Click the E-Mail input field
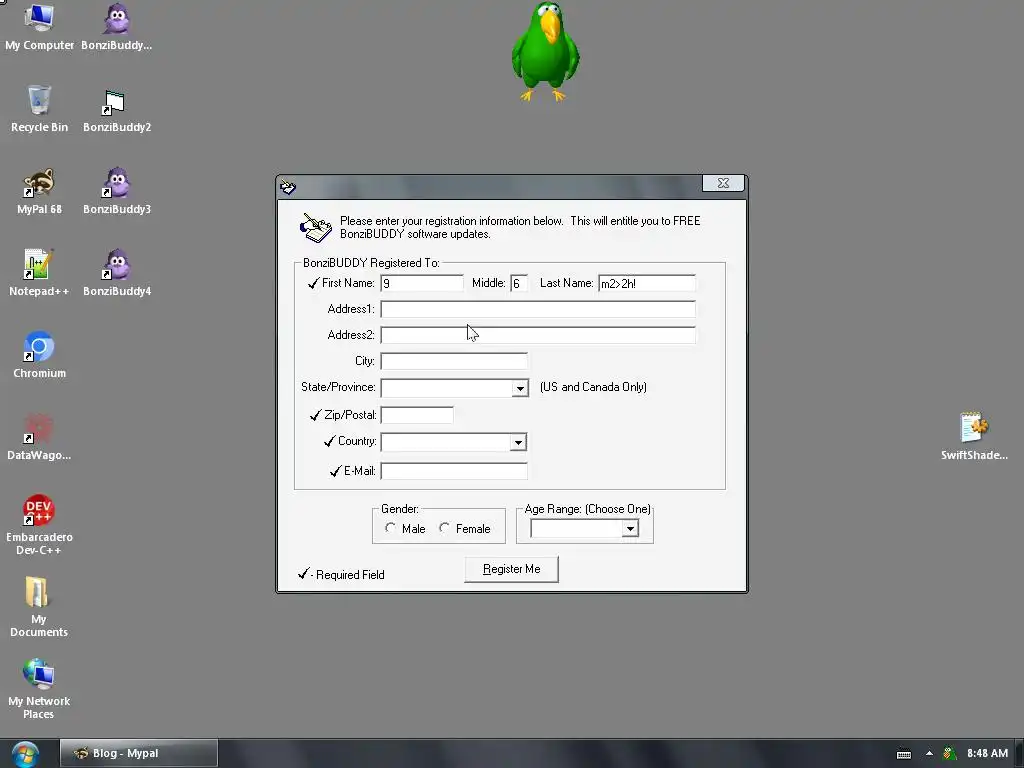This screenshot has height=768, width=1024. [454, 471]
